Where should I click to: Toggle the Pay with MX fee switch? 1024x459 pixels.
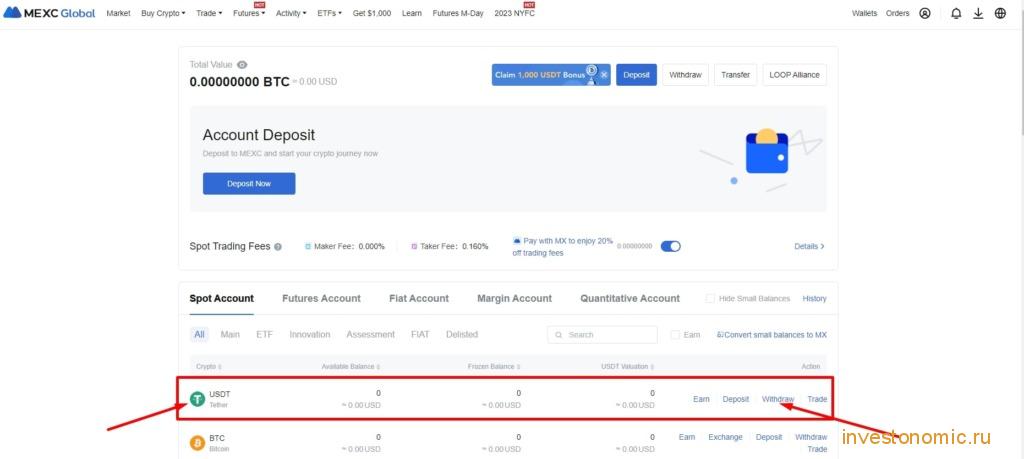(x=671, y=246)
